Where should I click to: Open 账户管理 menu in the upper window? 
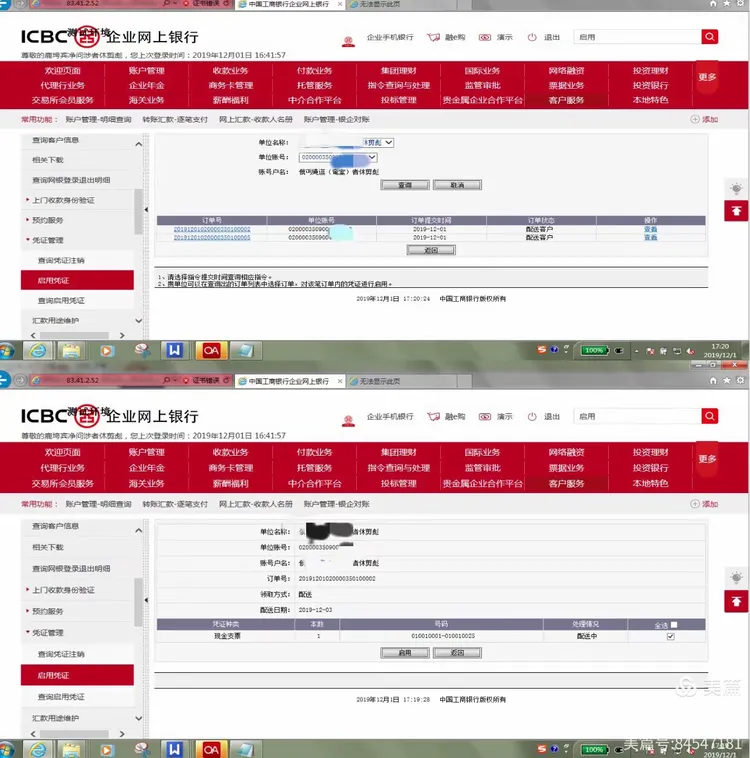click(x=147, y=71)
